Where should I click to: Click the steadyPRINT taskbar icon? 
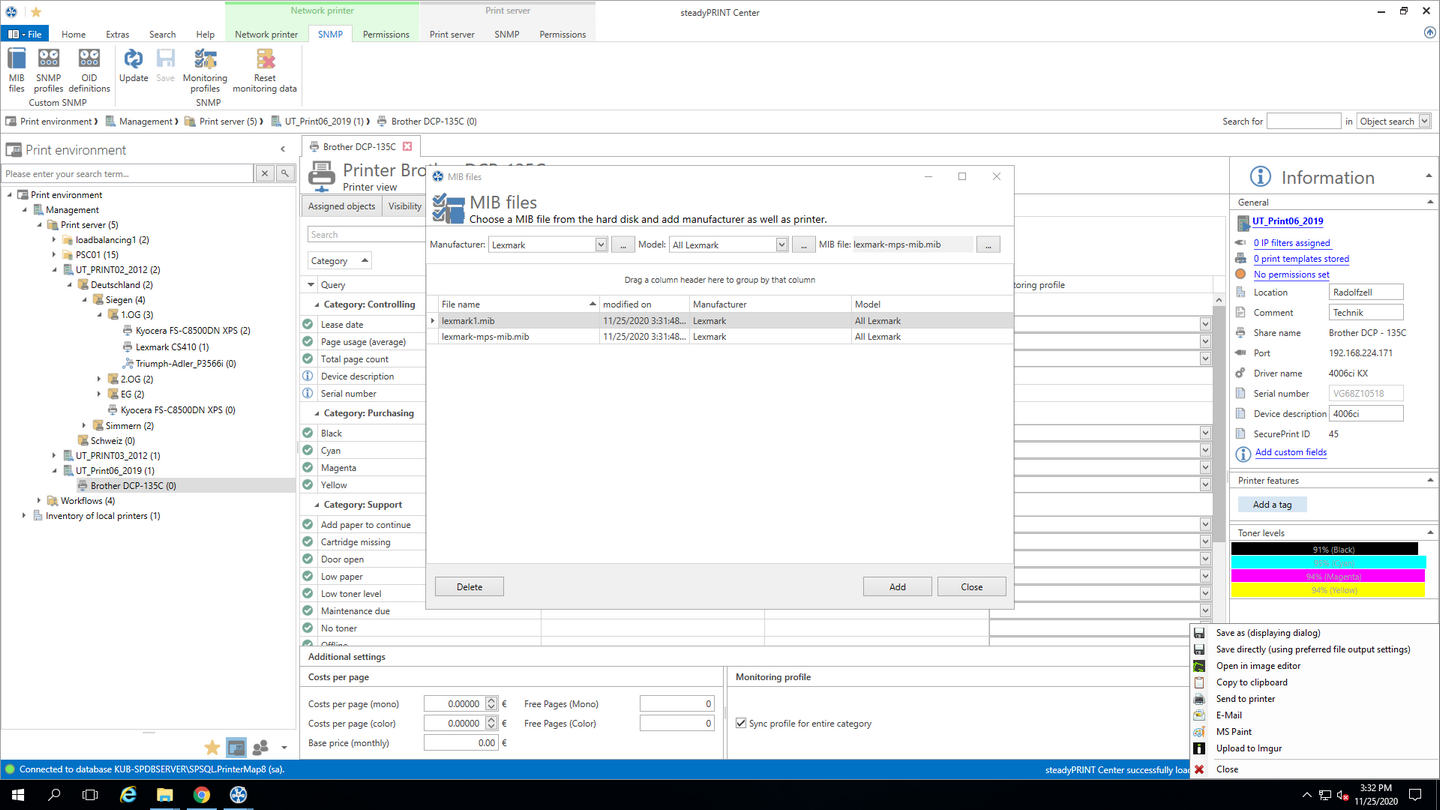(x=238, y=795)
